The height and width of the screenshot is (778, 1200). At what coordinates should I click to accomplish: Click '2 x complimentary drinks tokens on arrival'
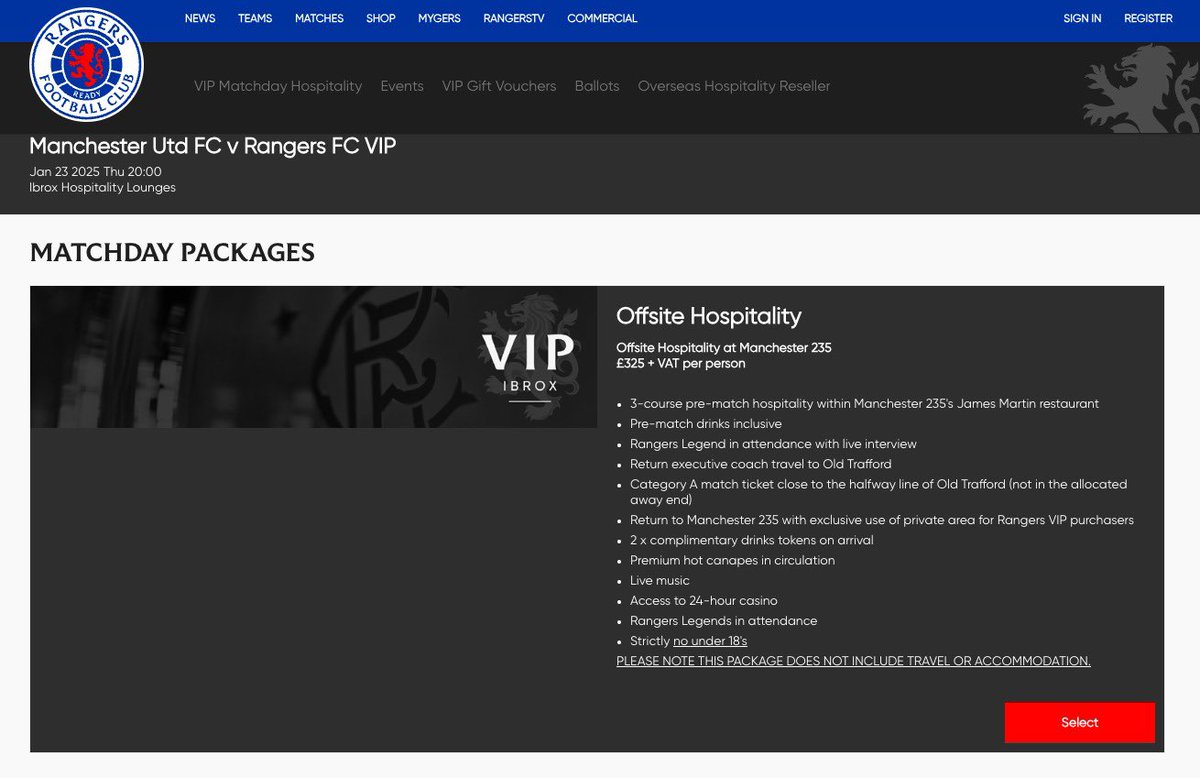point(752,540)
